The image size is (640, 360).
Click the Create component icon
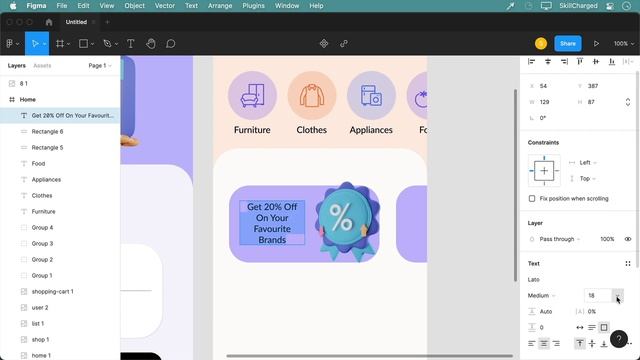click(x=324, y=43)
